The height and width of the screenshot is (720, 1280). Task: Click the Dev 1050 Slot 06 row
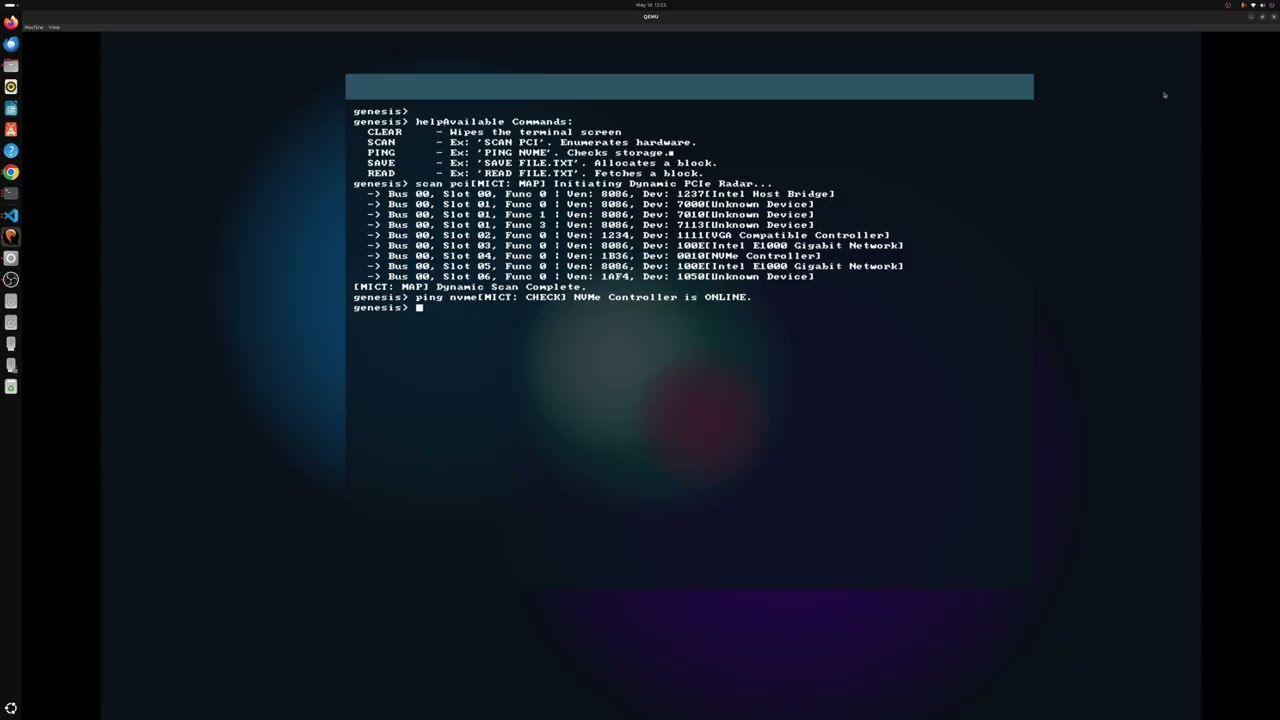point(590,277)
